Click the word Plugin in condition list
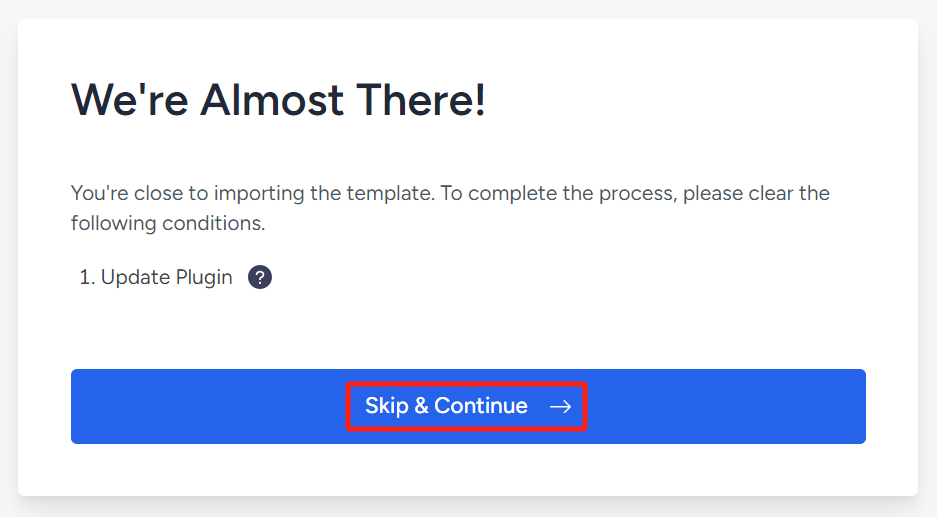 204,277
